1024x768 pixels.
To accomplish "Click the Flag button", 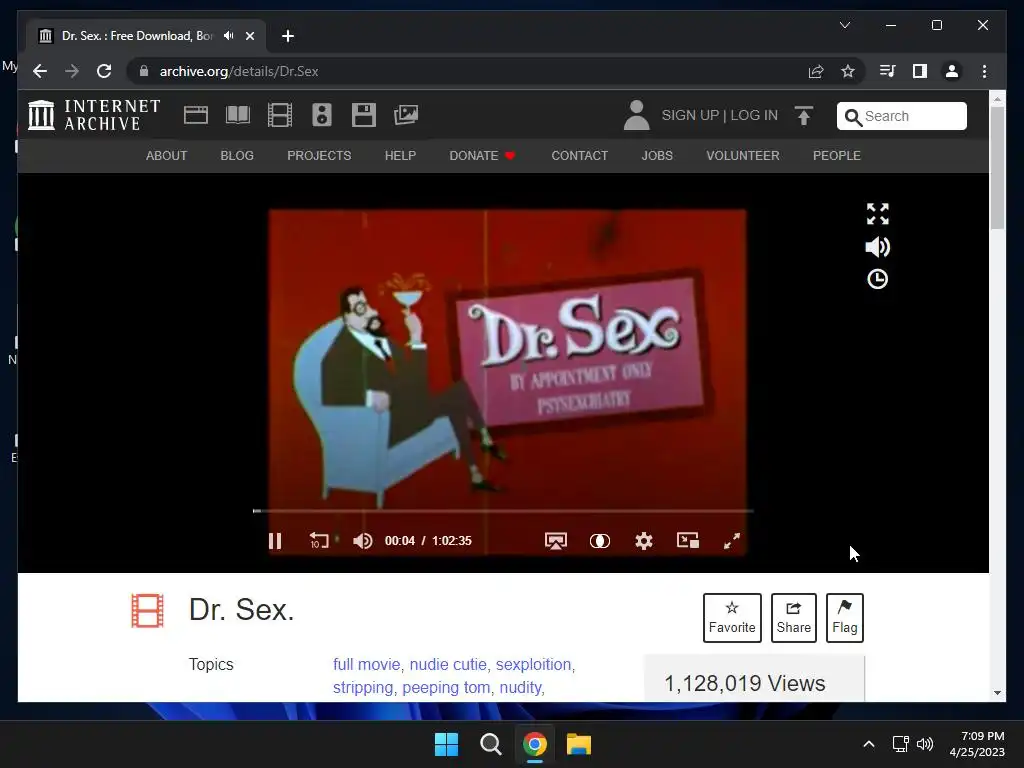I will [844, 618].
